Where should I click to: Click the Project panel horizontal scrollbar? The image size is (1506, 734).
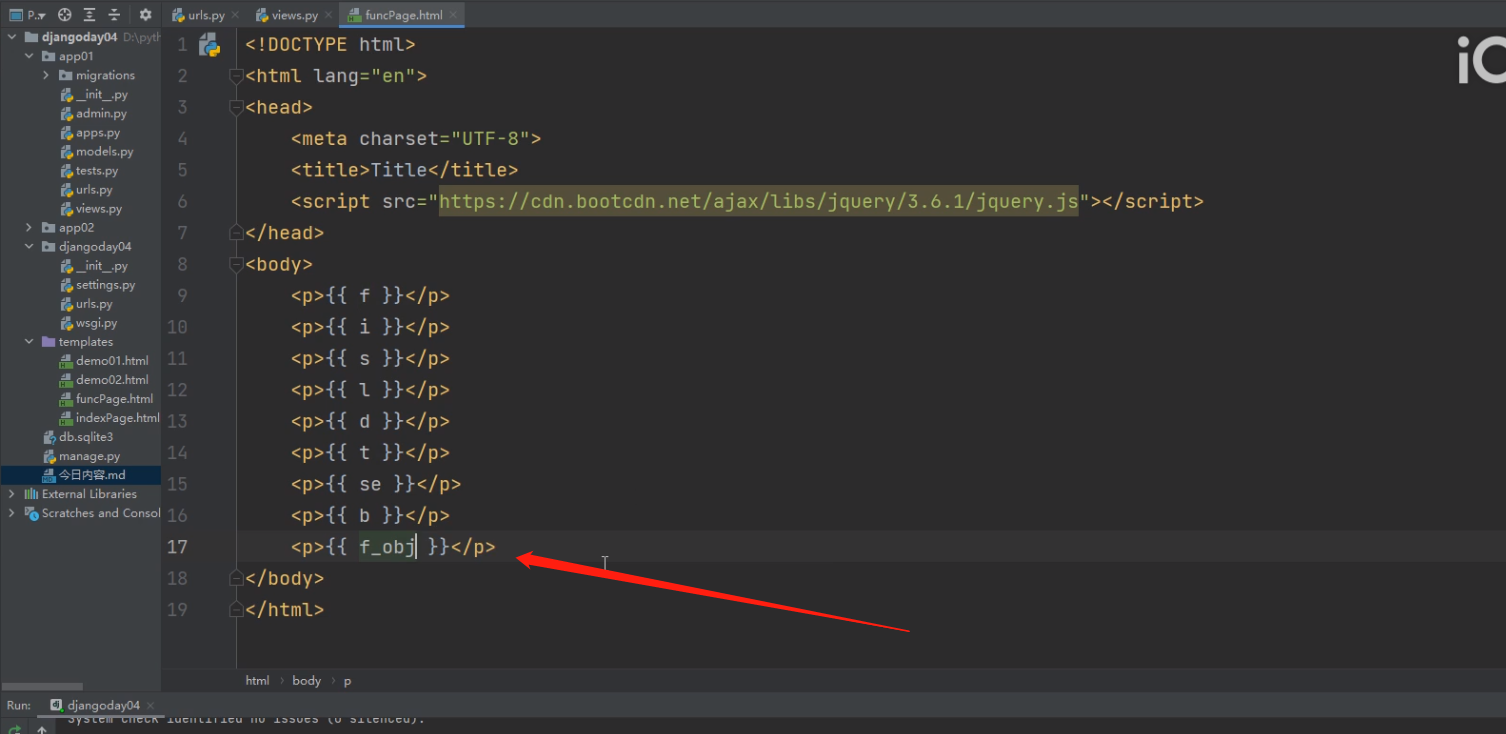pyautogui.click(x=41, y=687)
